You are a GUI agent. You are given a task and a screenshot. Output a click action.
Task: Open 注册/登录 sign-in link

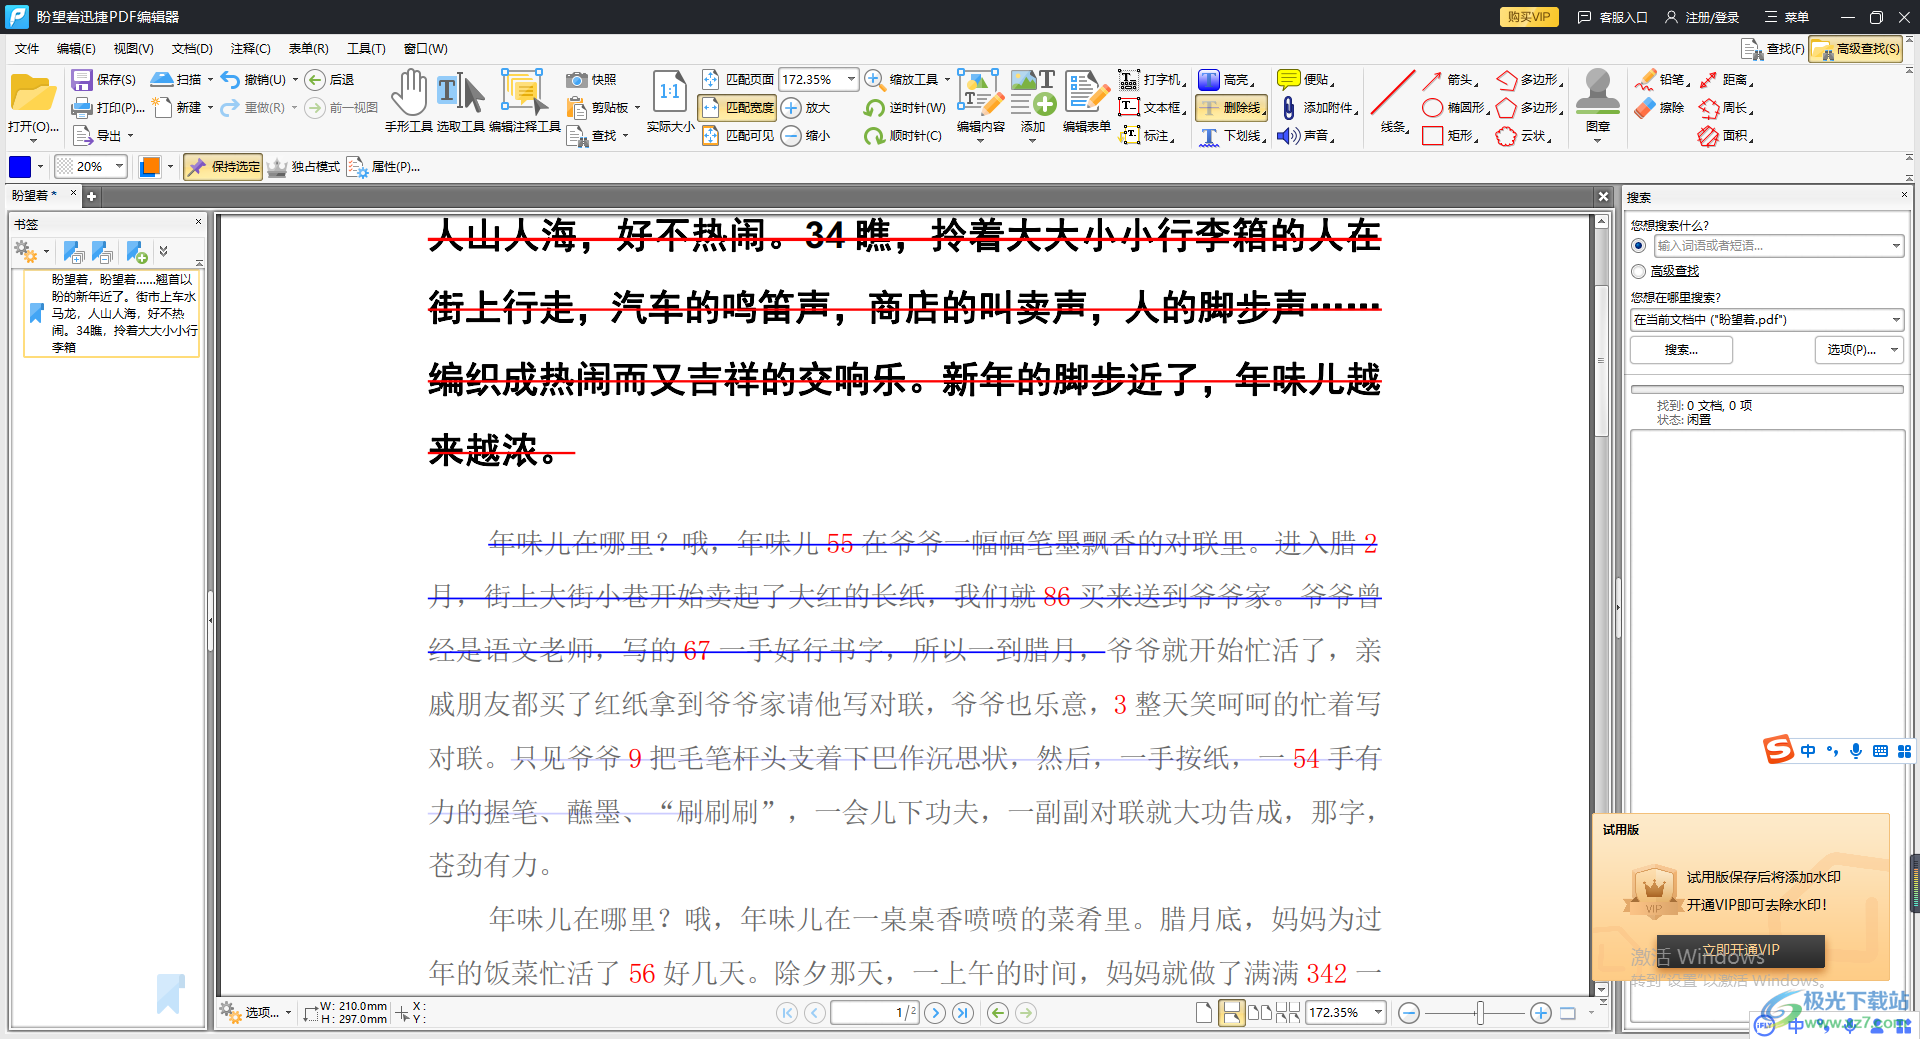[1702, 17]
